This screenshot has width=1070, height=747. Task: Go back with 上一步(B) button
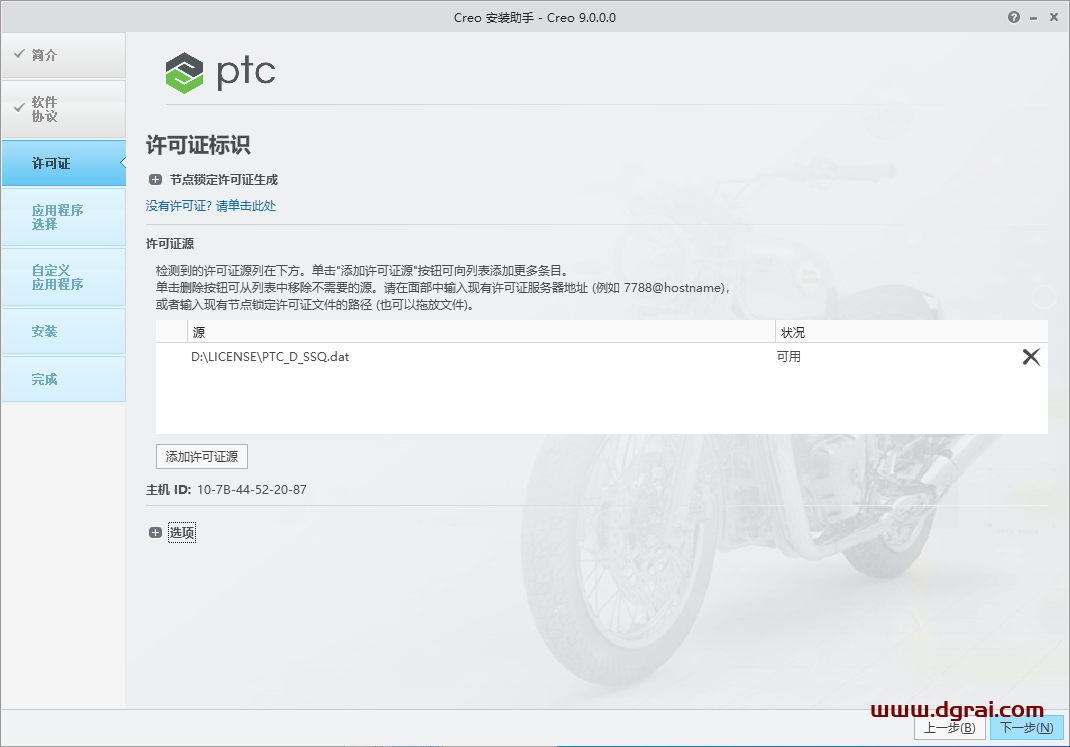point(949,728)
